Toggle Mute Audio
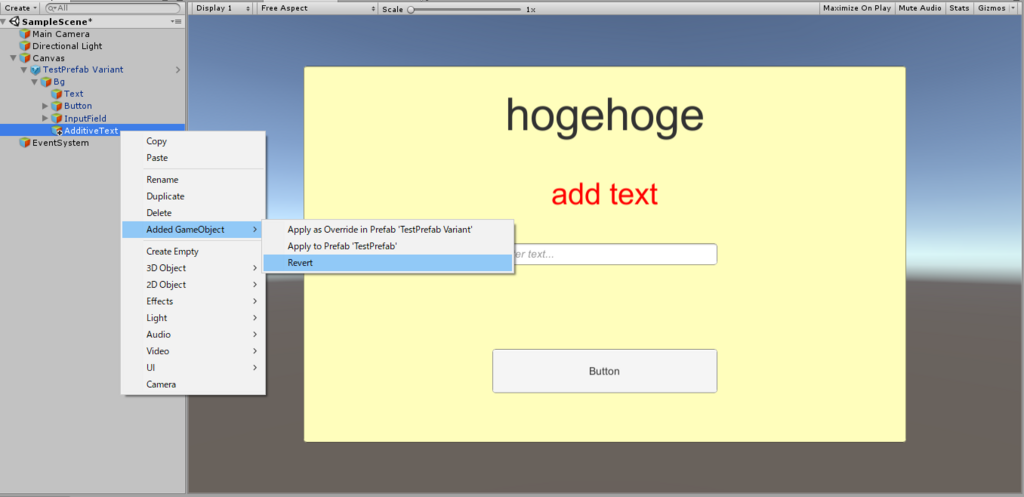 (920, 8)
